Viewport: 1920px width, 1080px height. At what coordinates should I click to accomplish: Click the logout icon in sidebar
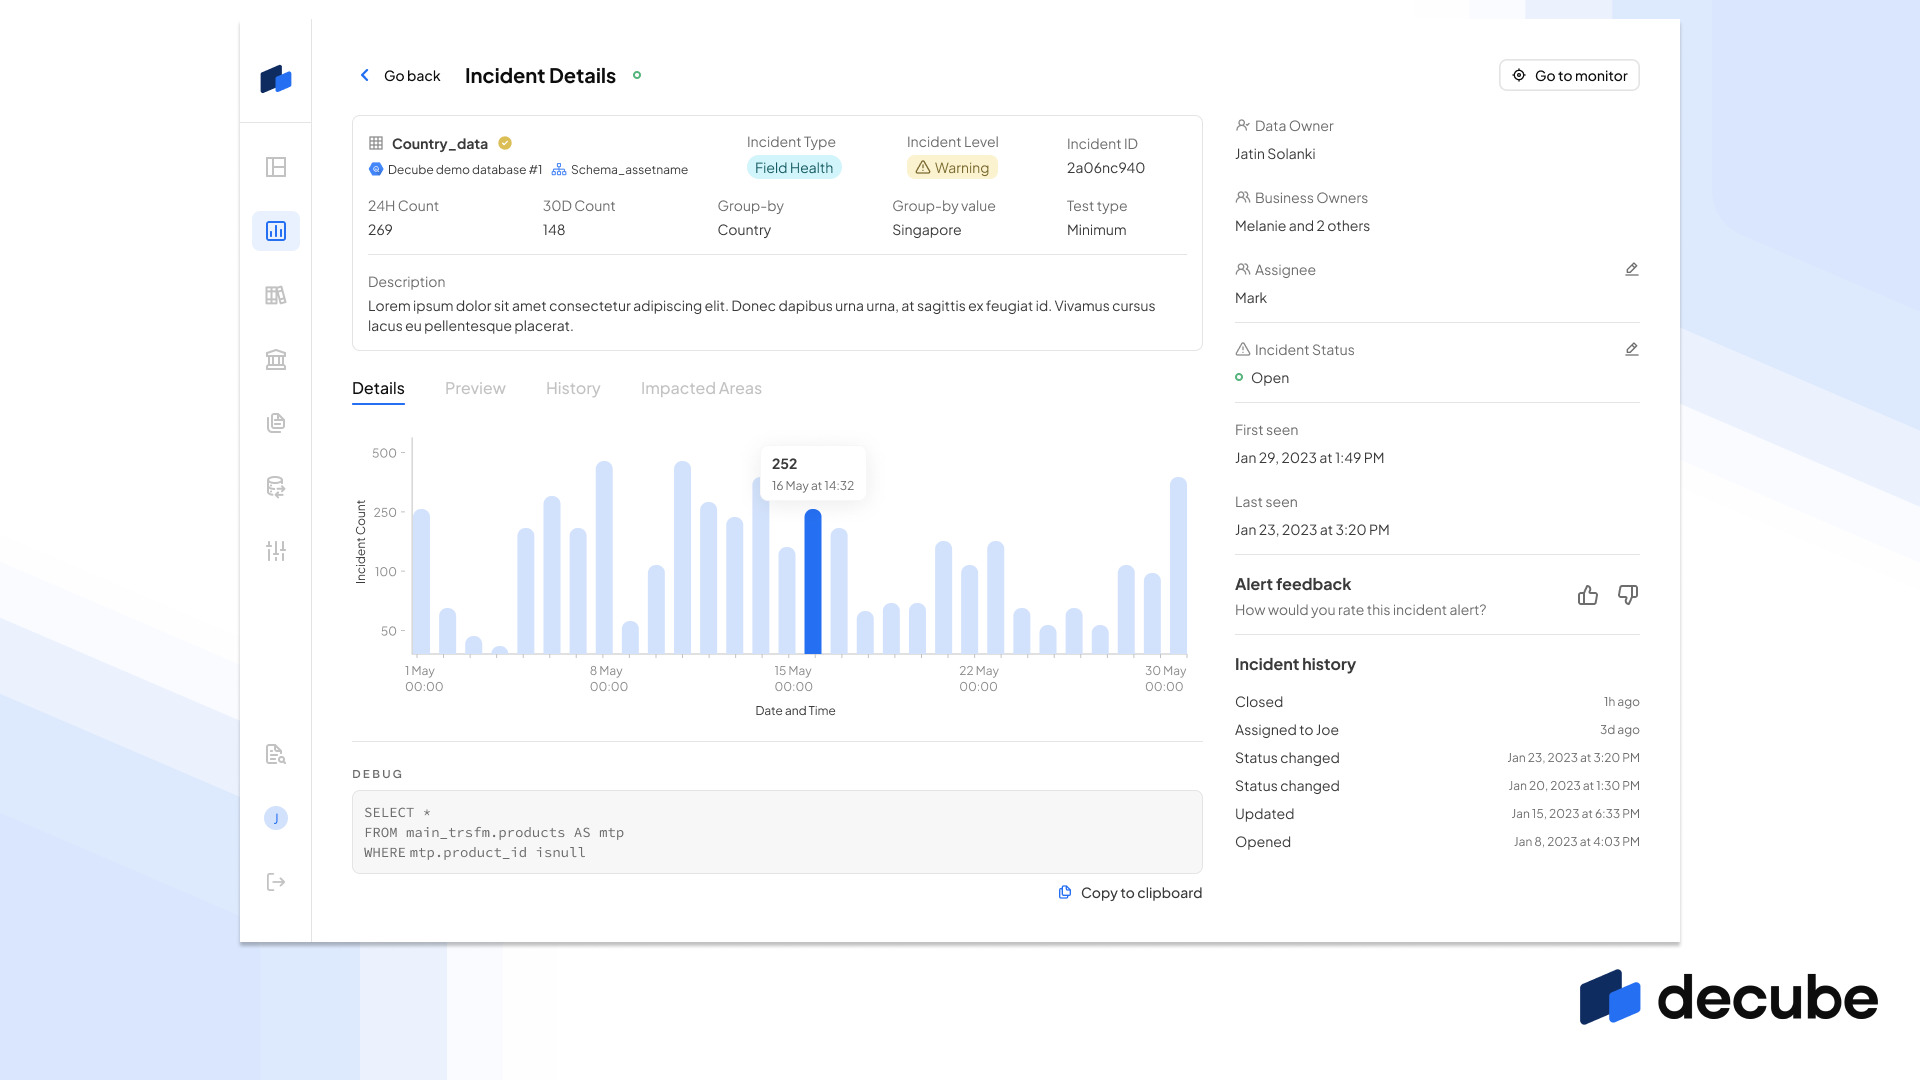point(276,882)
